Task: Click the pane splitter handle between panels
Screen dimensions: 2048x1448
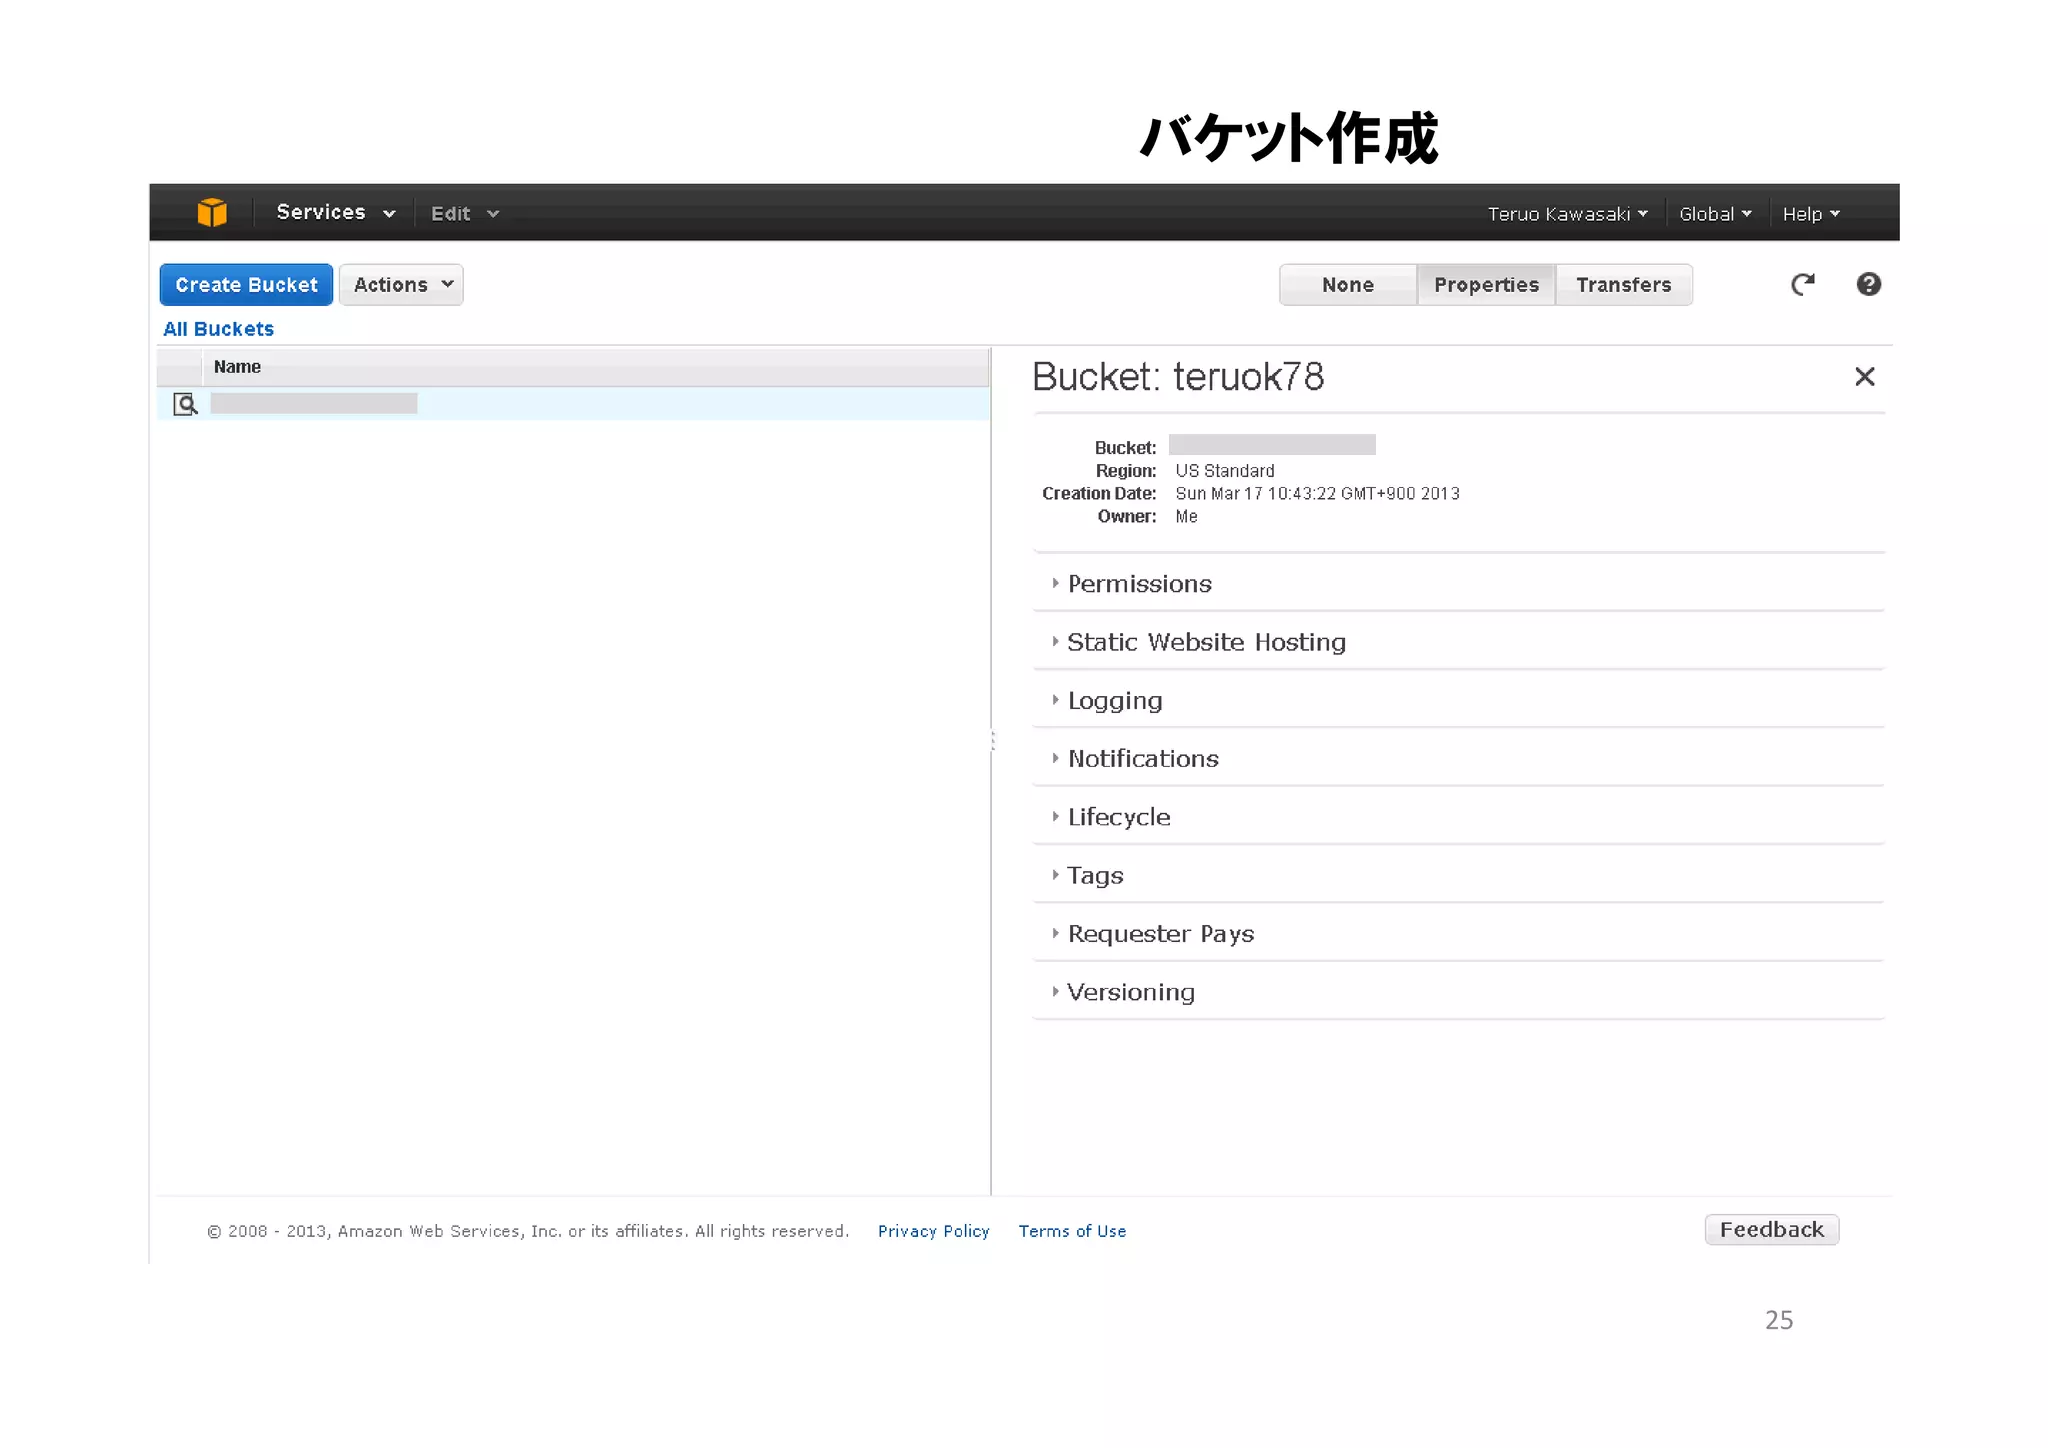Action: [x=992, y=741]
